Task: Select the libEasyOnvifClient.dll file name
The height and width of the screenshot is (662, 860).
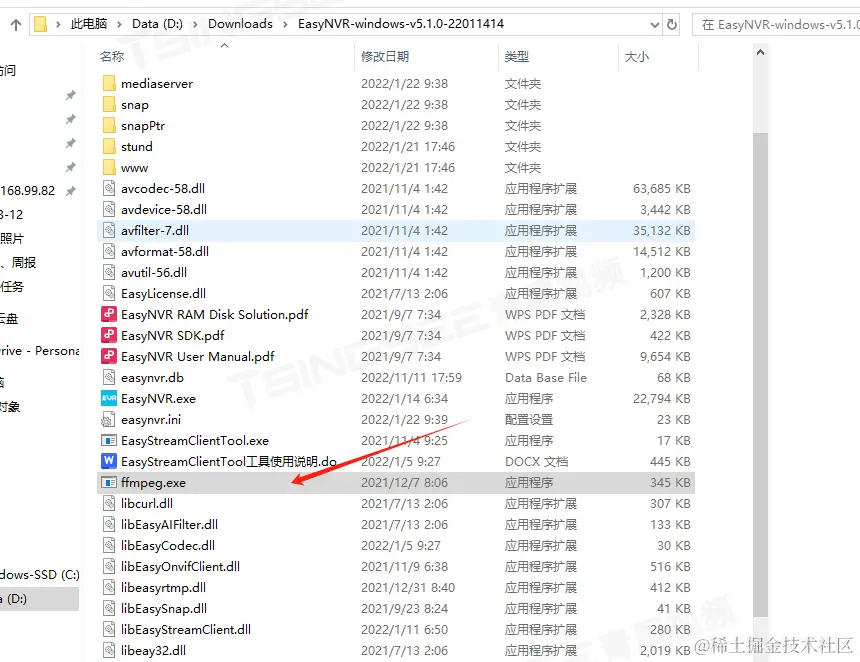Action: [x=180, y=567]
